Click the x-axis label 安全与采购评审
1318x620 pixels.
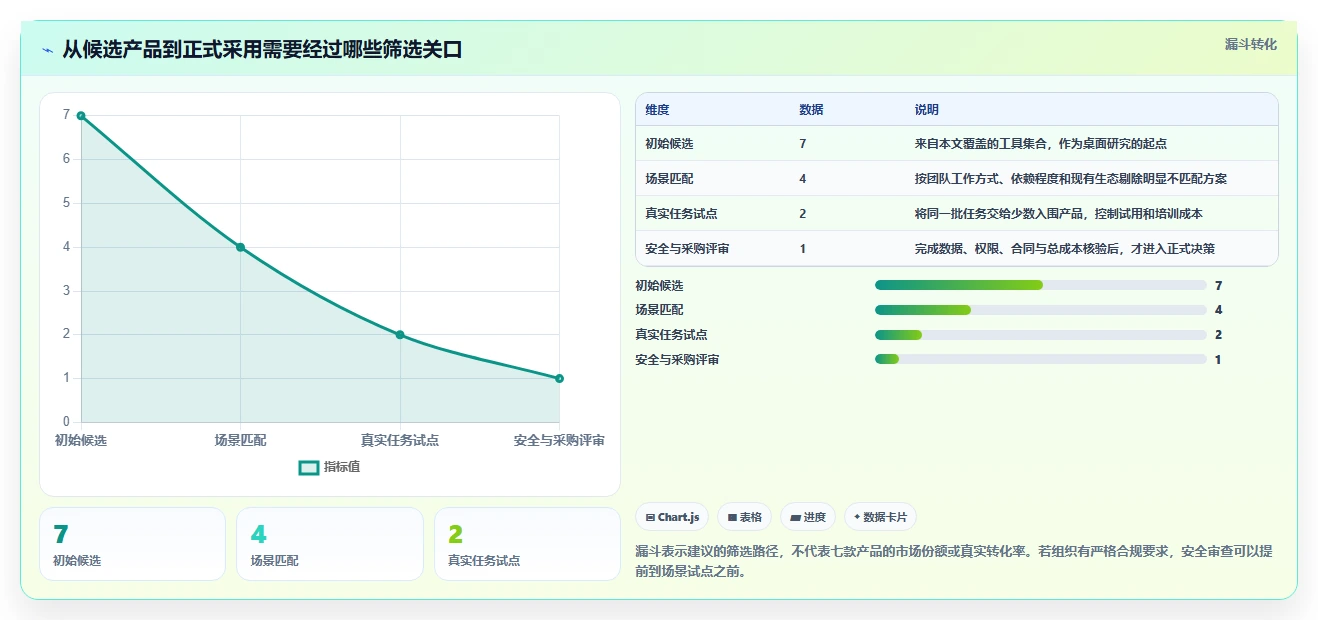point(559,440)
